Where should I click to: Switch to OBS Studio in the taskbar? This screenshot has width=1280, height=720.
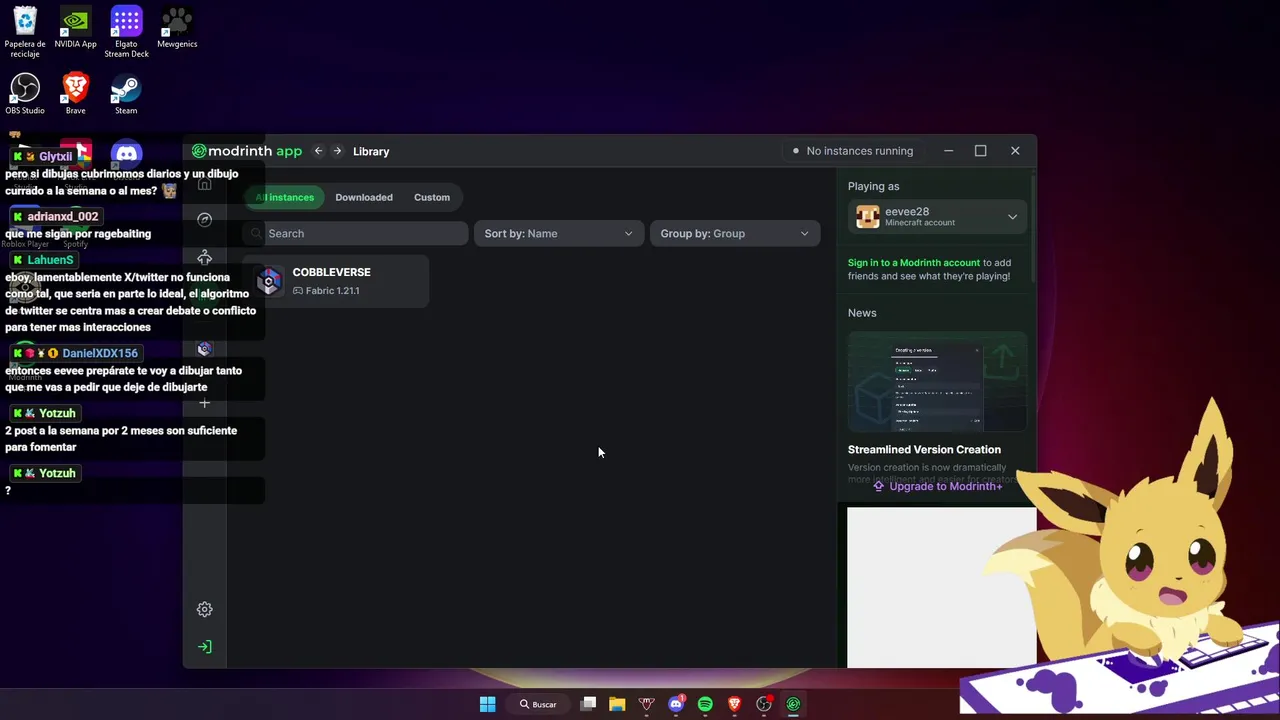coord(764,704)
